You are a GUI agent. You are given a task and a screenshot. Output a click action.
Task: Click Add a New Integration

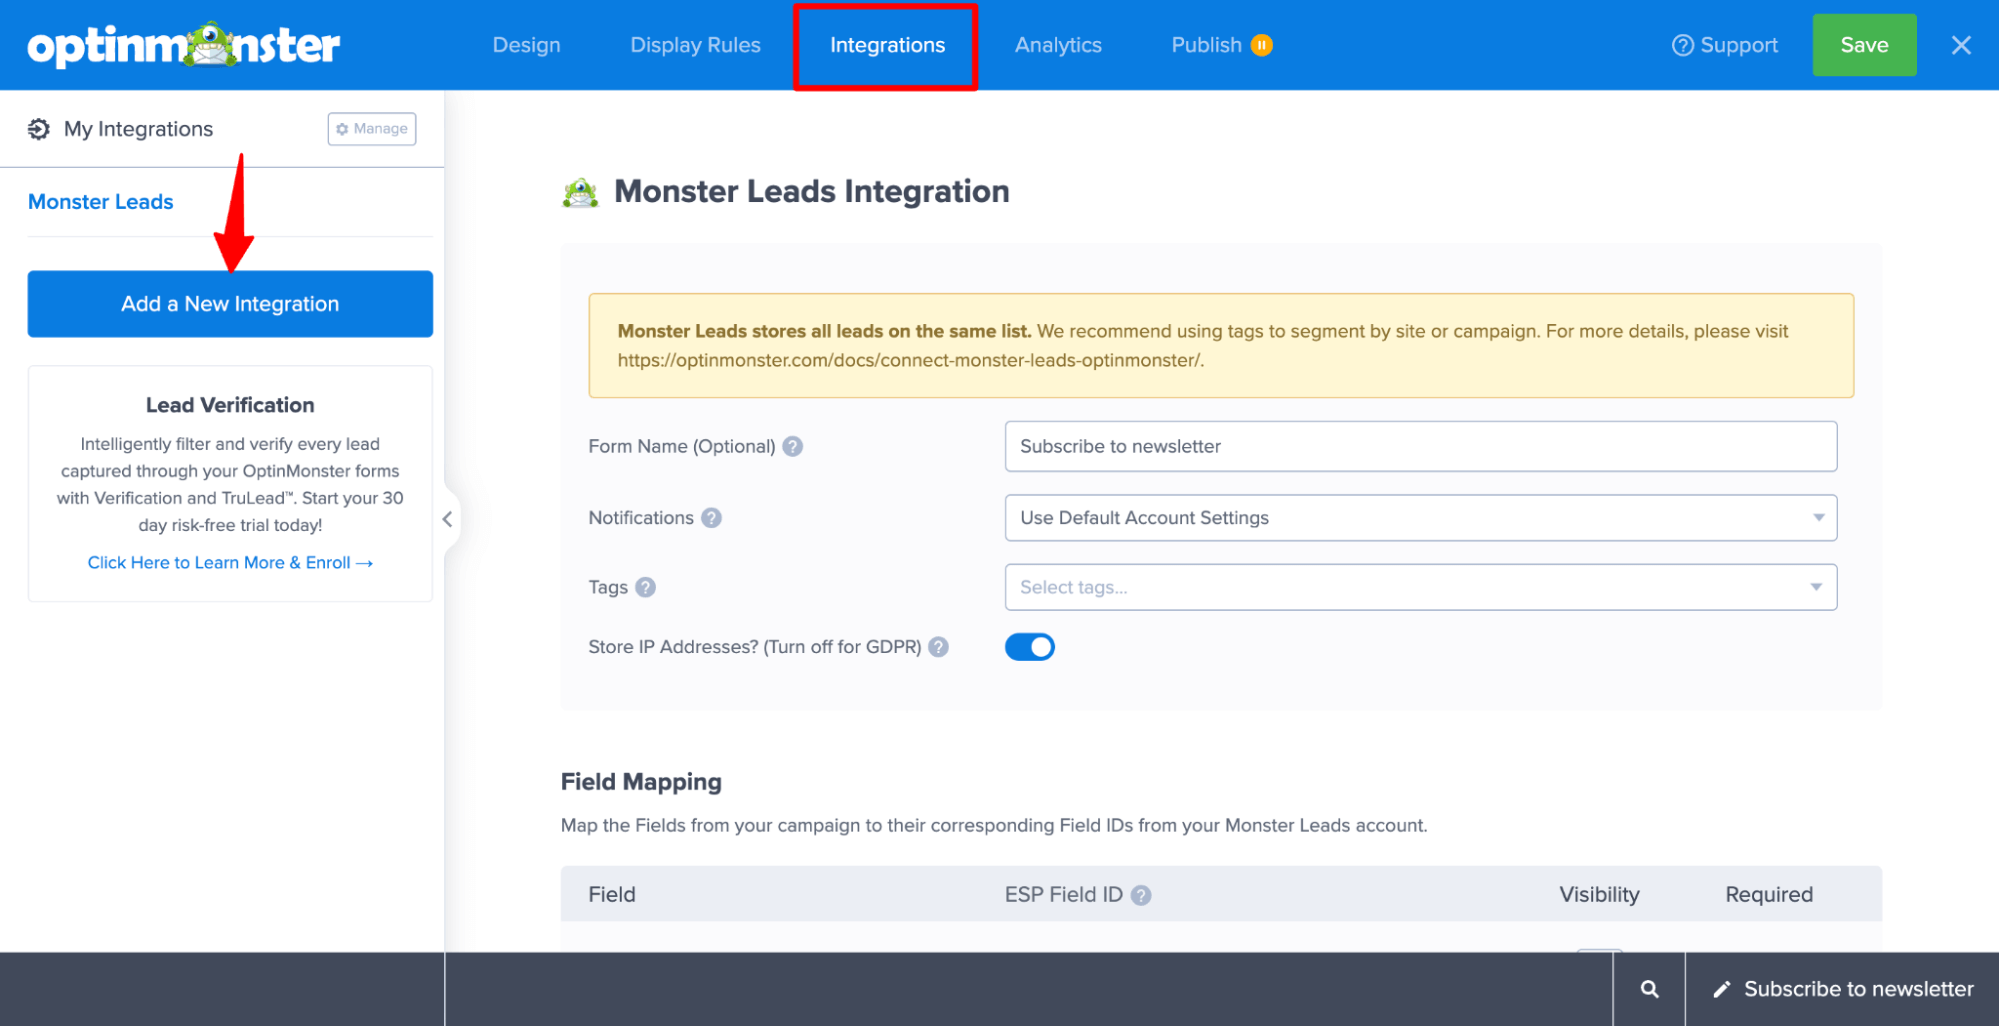pyautogui.click(x=230, y=304)
